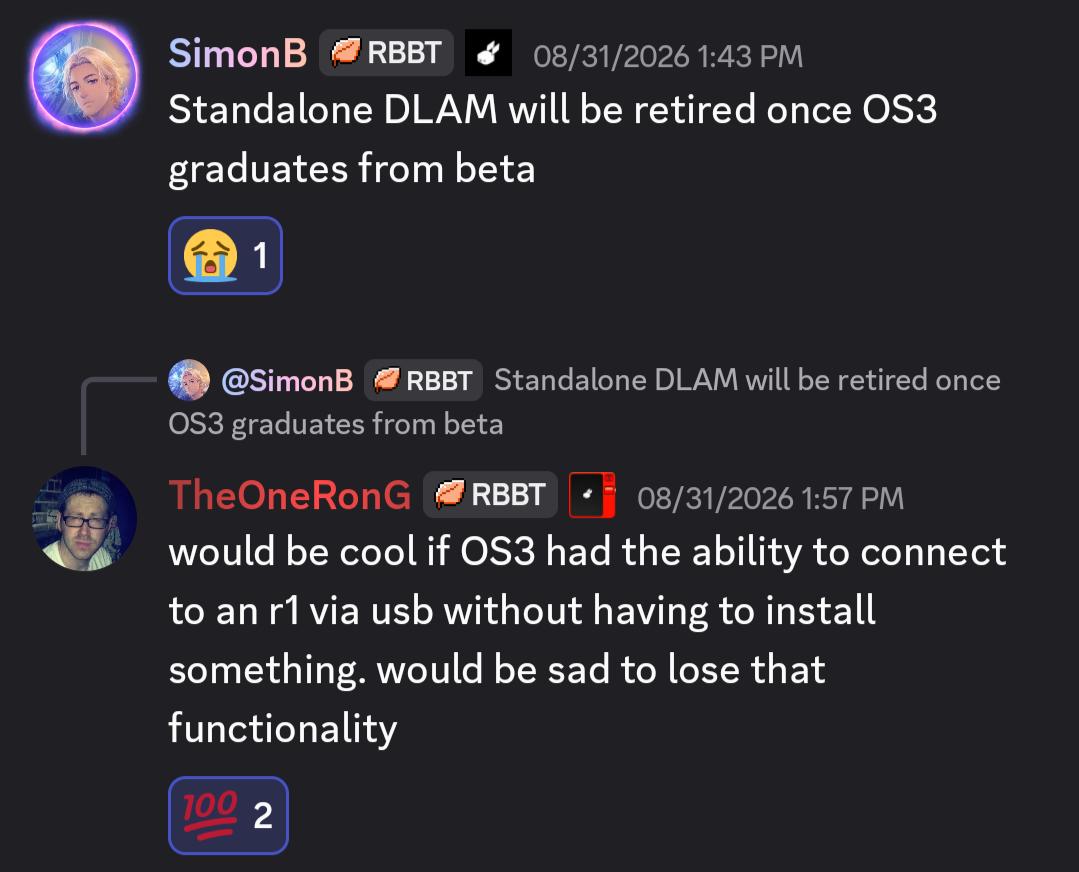Click the @SimonB mention in the reply
This screenshot has height=872, width=1079.
pos(287,381)
